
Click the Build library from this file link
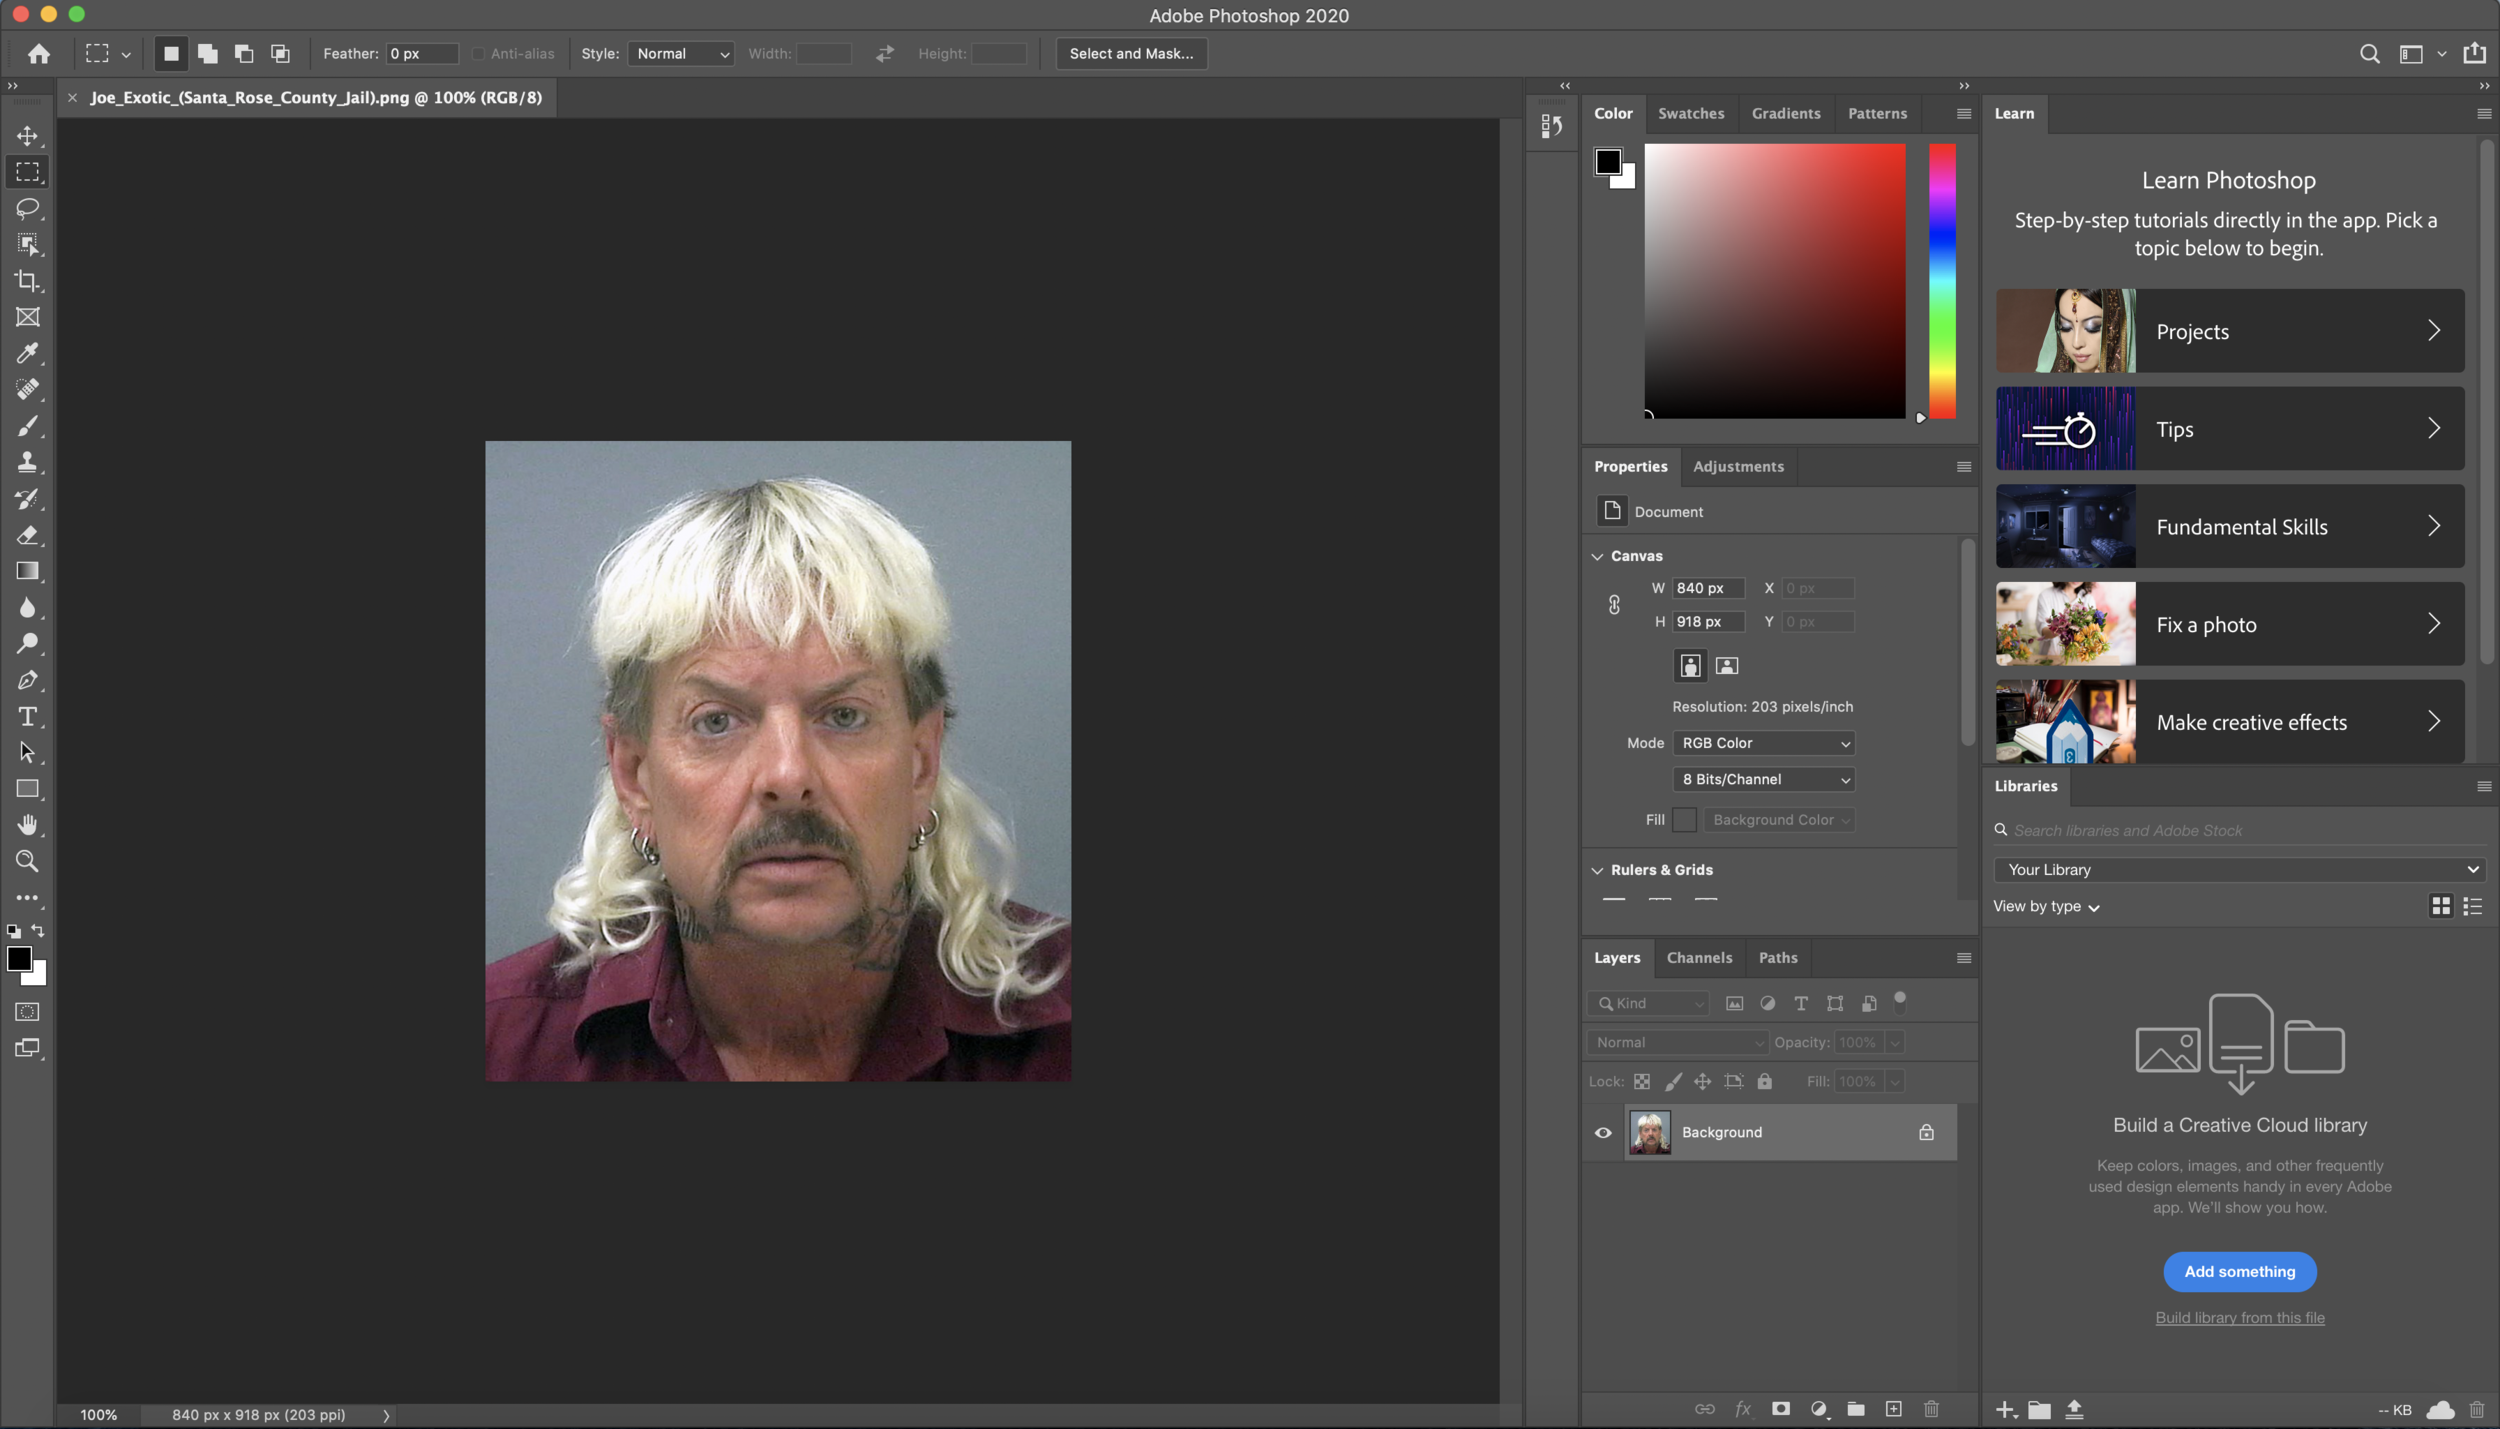tap(2239, 1317)
